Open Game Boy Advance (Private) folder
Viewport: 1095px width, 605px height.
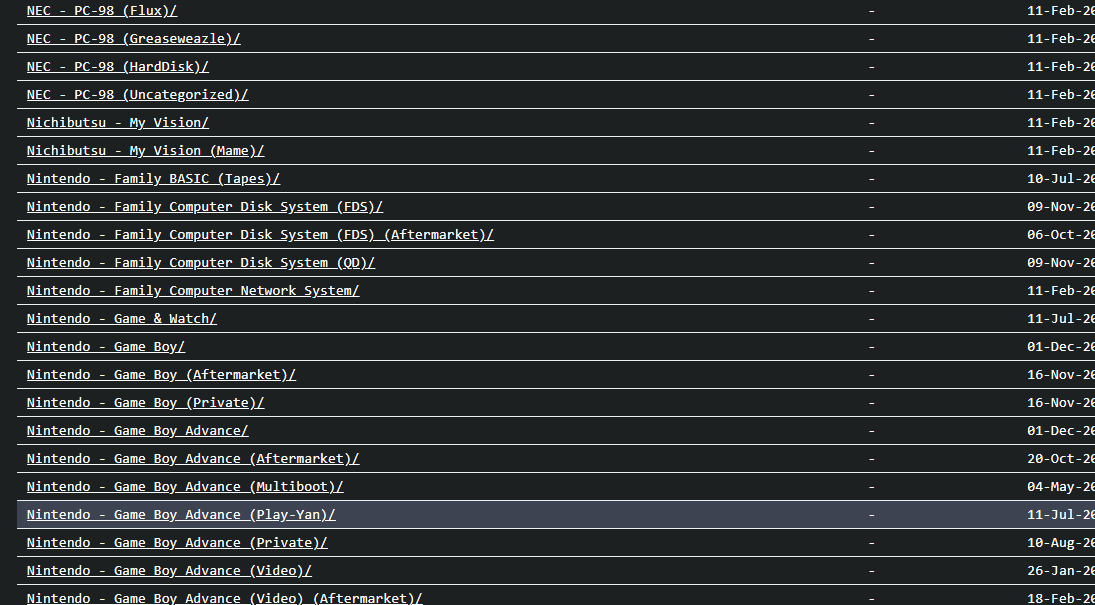[x=177, y=542]
